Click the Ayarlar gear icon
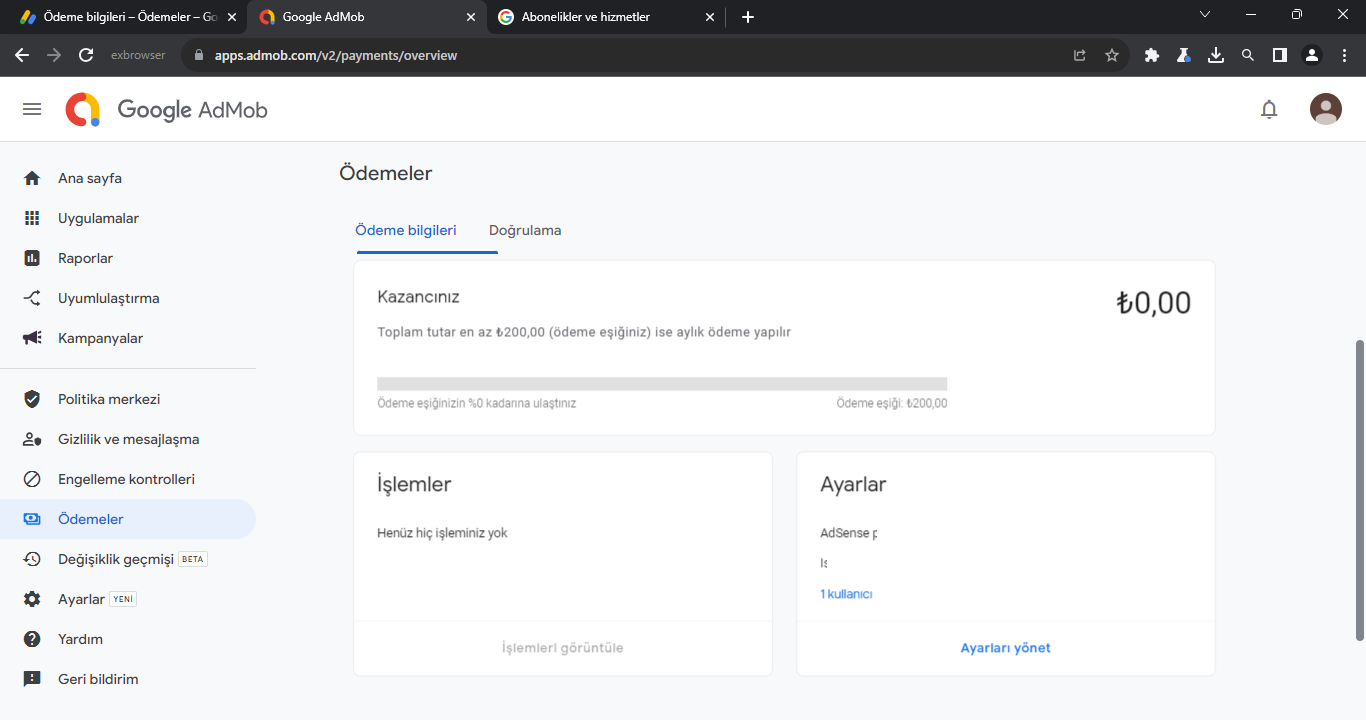Viewport: 1366px width, 720px height. click(32, 599)
